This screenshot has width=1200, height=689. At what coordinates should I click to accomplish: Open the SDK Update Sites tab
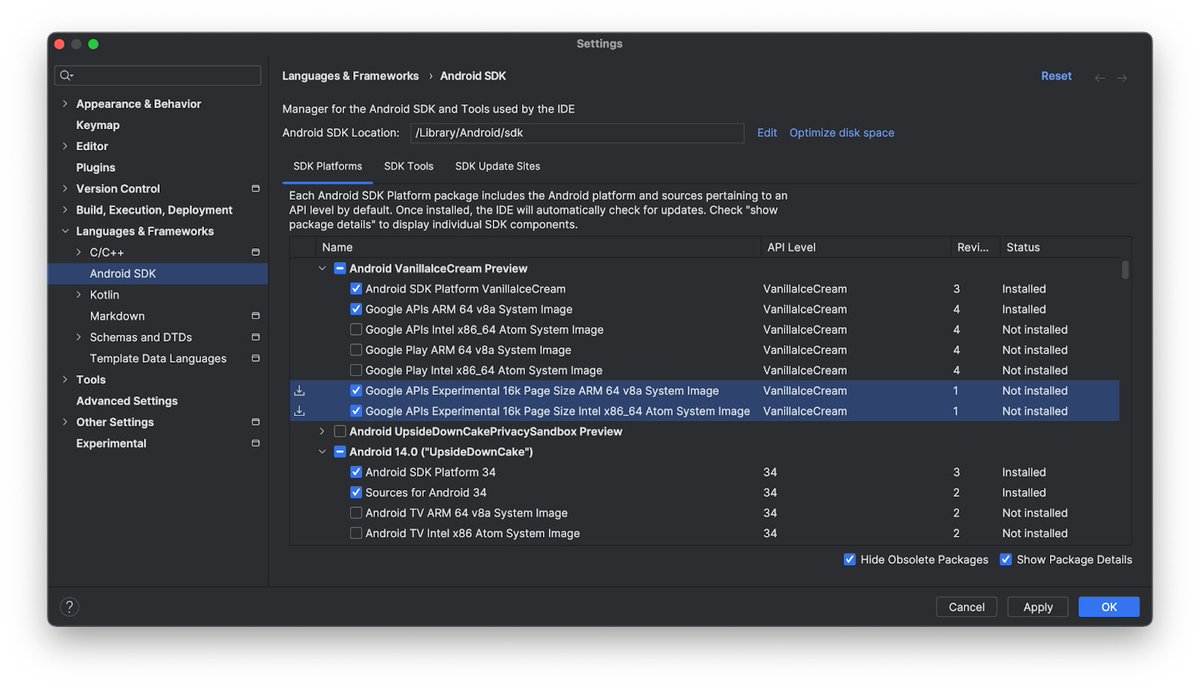point(498,166)
